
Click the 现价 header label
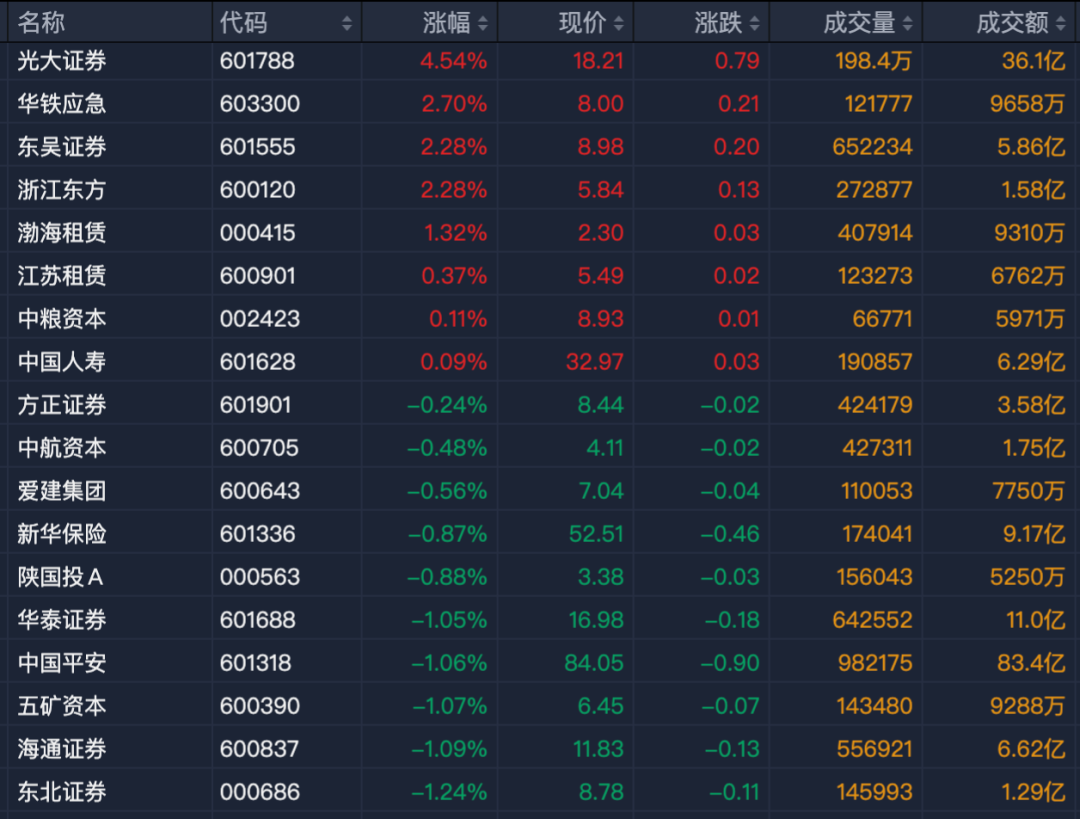tap(582, 23)
